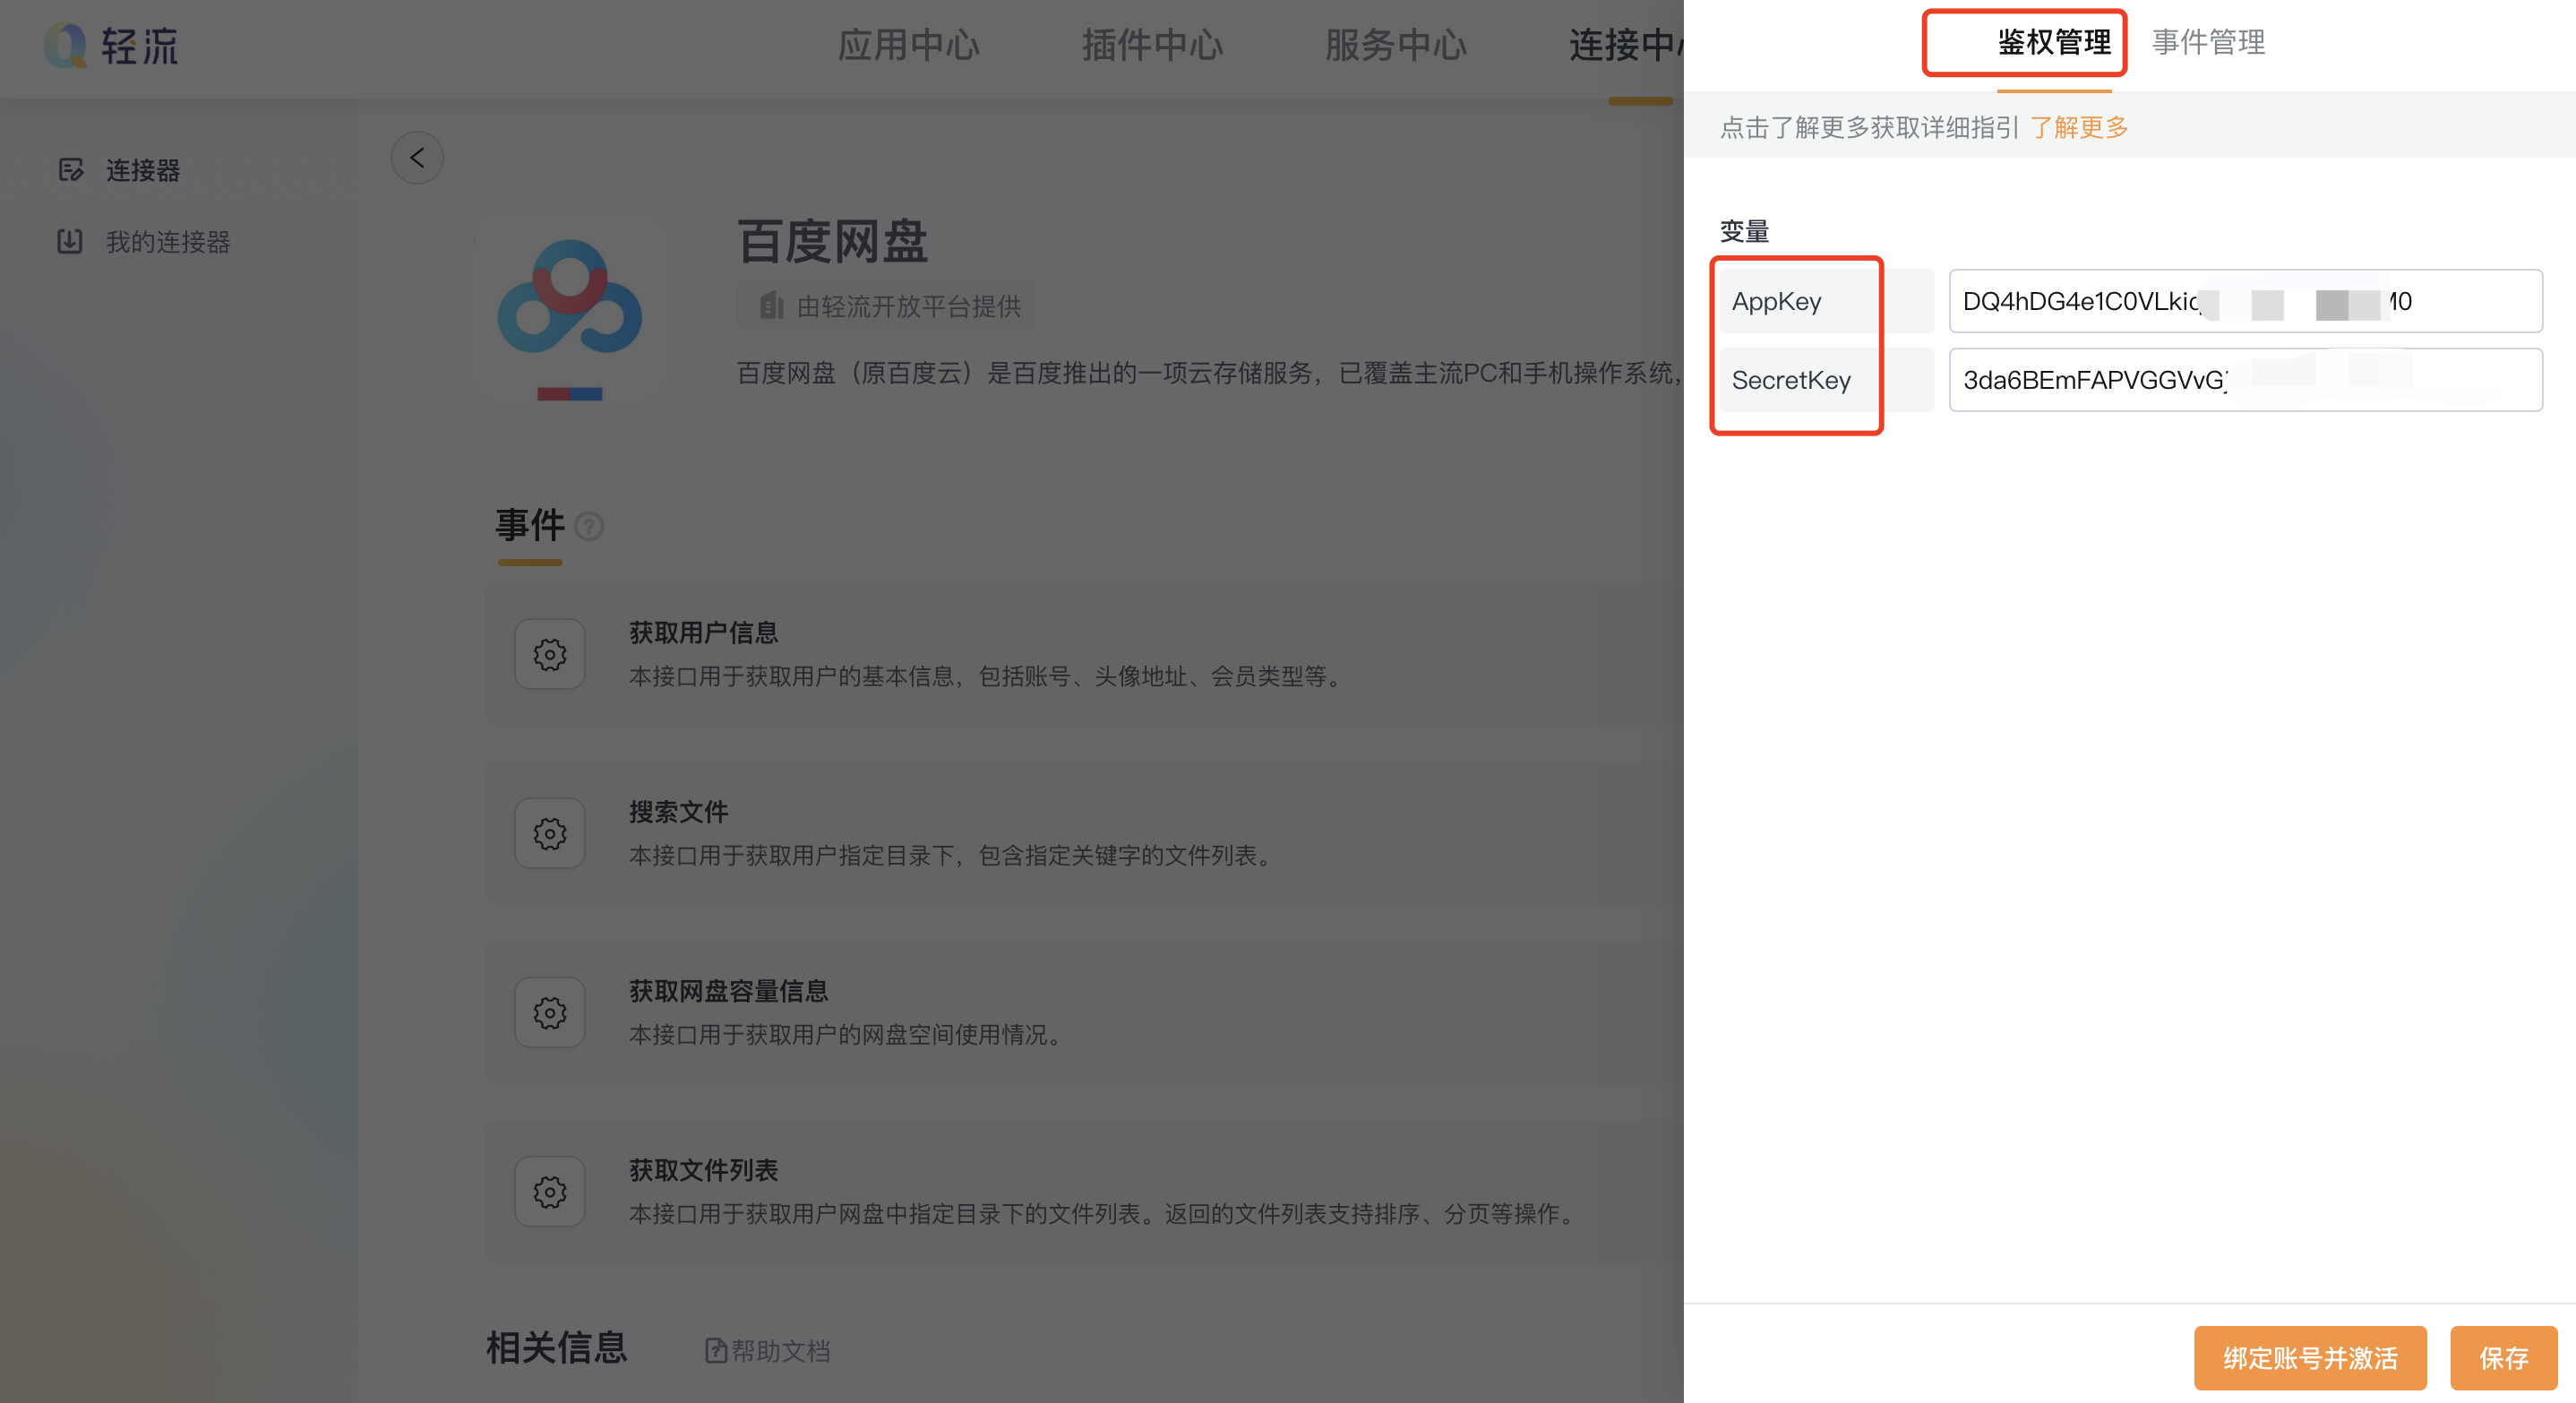Image resolution: width=2576 pixels, height=1403 pixels.
Task: Click the 帮助文档 document icon
Action: (x=716, y=1350)
